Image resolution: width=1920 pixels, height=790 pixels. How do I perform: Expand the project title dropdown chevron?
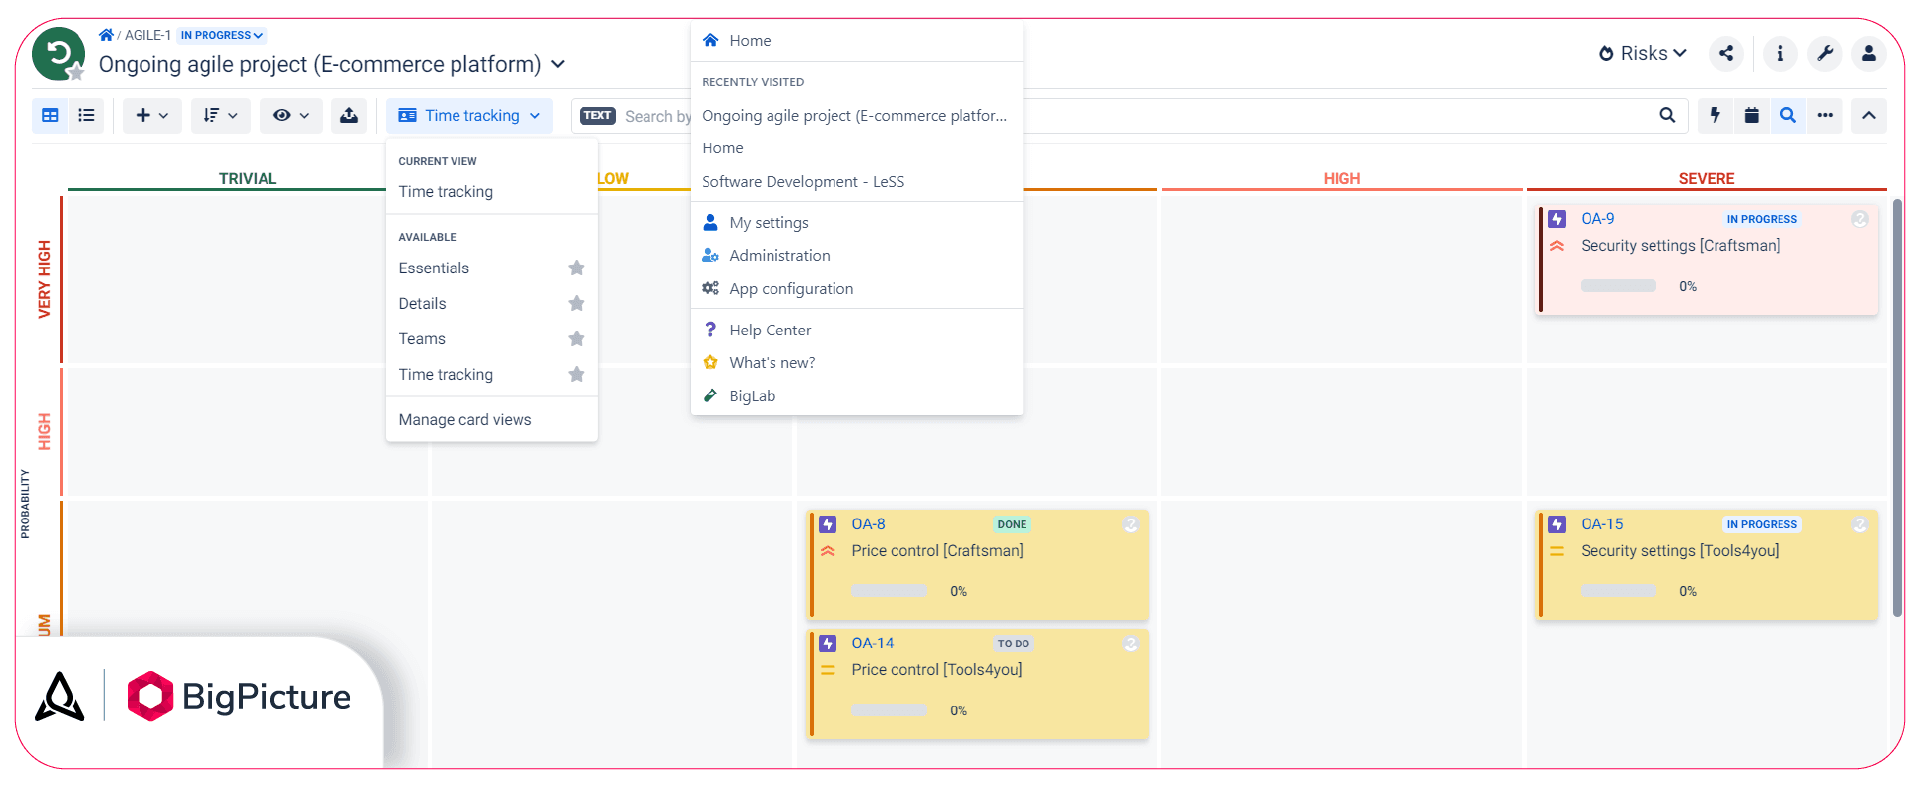558,65
